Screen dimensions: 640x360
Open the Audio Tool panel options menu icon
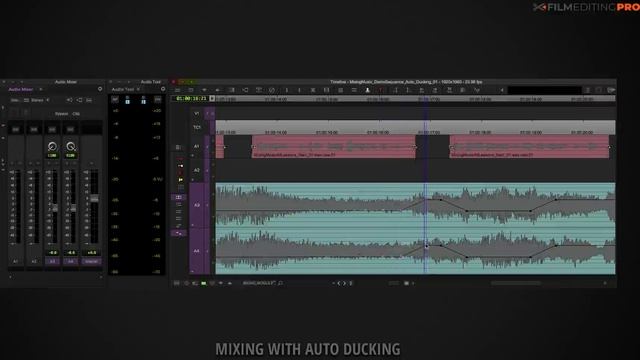click(163, 89)
